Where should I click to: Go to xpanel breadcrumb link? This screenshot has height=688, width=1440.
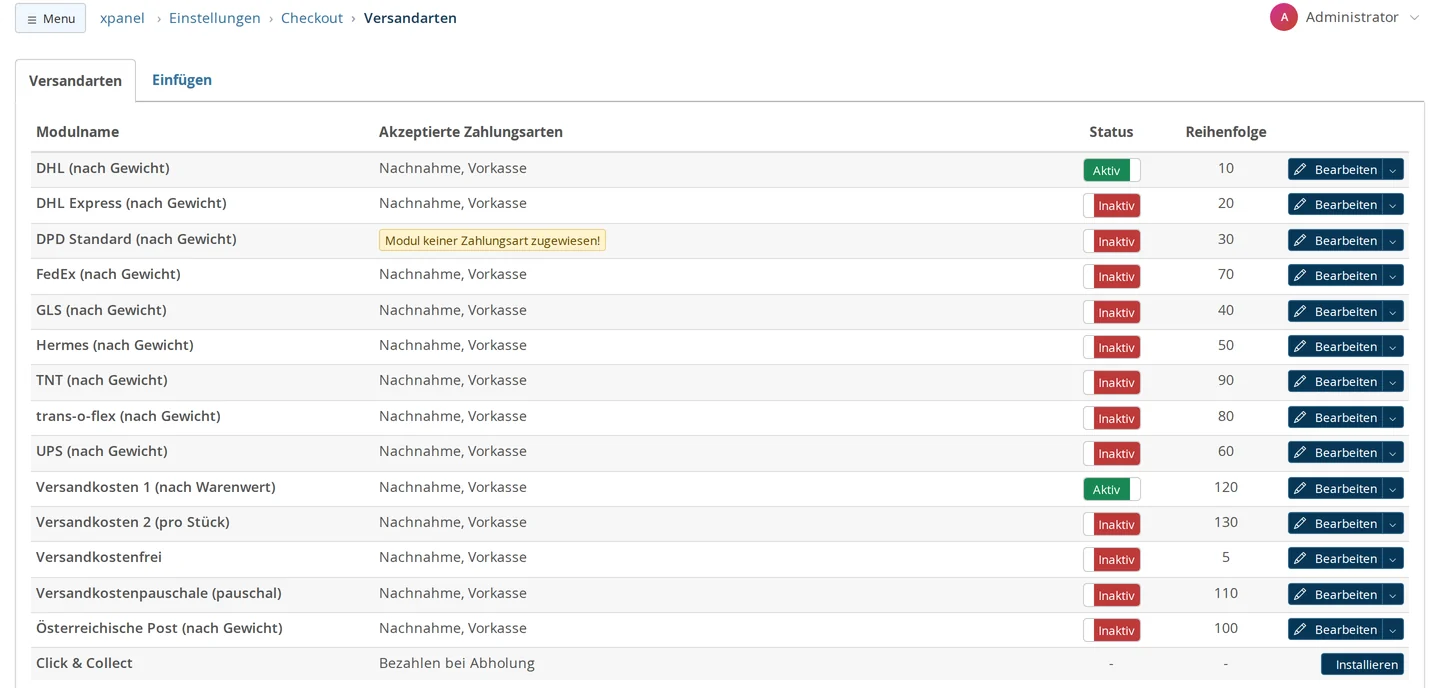(x=122, y=18)
